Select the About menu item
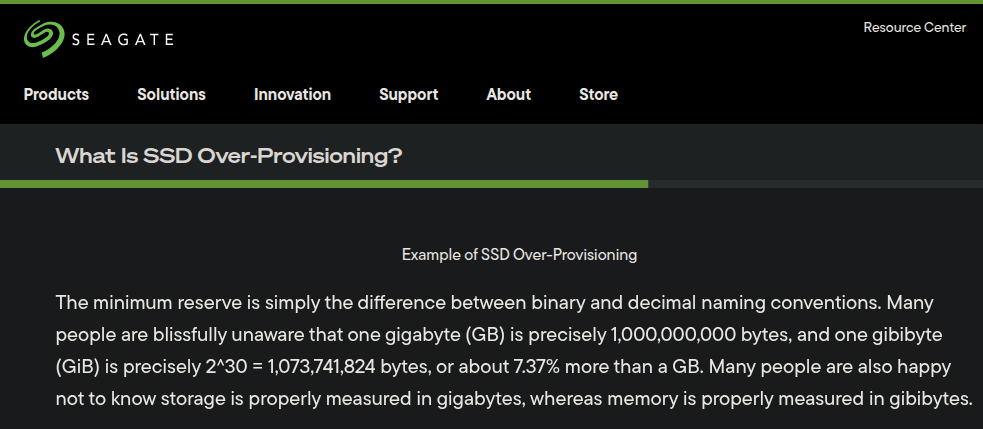Screen dimensions: 983x429 tap(508, 95)
